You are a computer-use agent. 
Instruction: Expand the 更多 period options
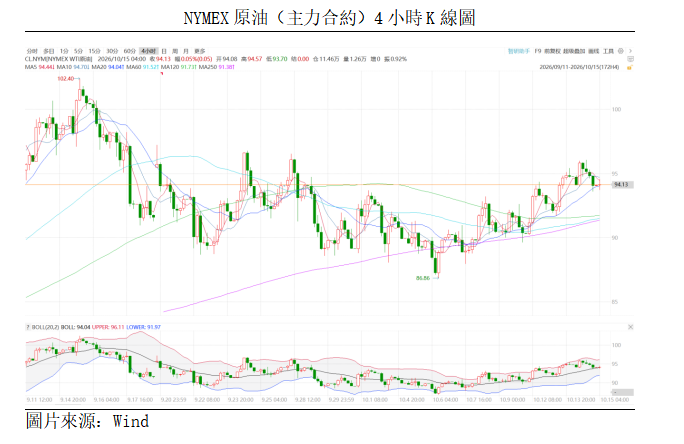(199, 51)
